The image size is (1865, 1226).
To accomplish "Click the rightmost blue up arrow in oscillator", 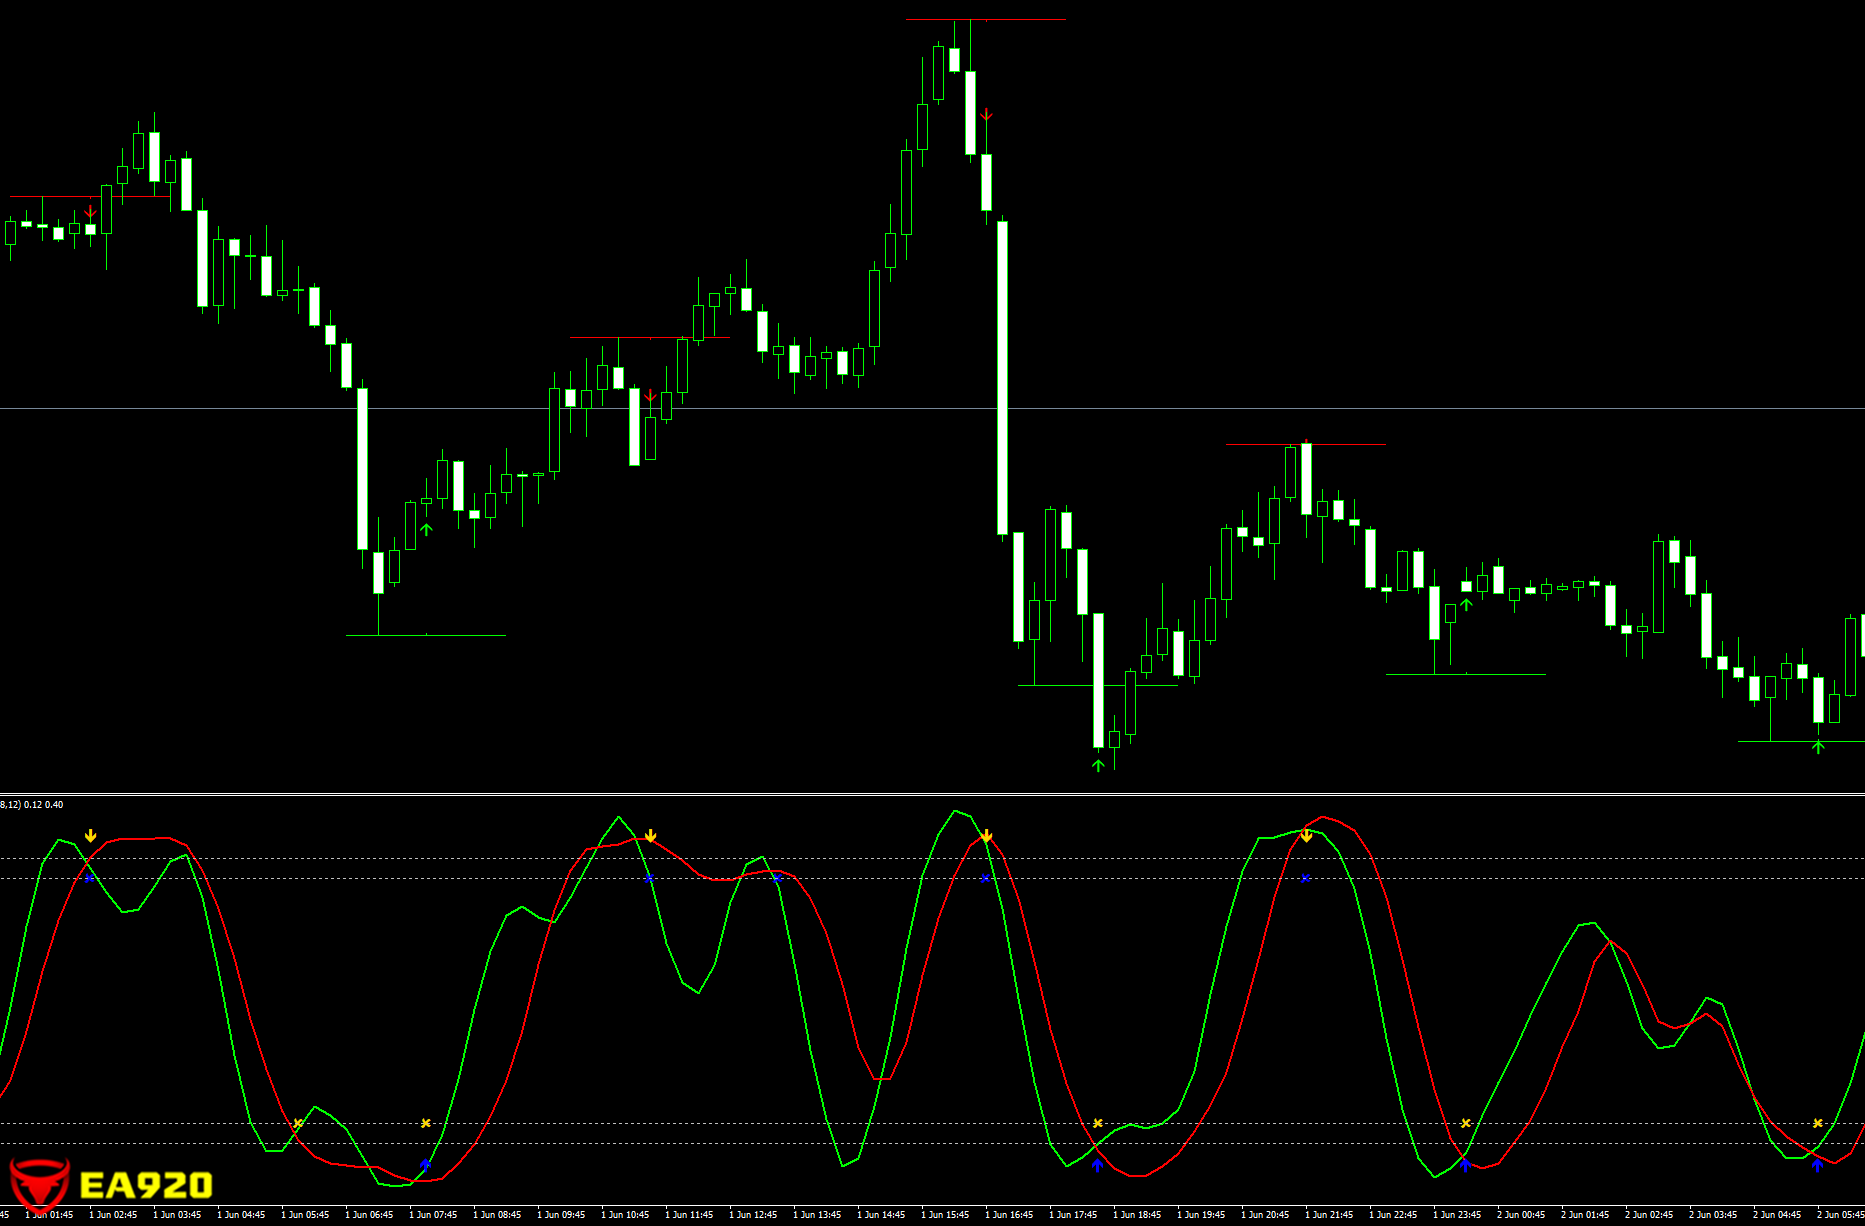I will (1817, 1165).
